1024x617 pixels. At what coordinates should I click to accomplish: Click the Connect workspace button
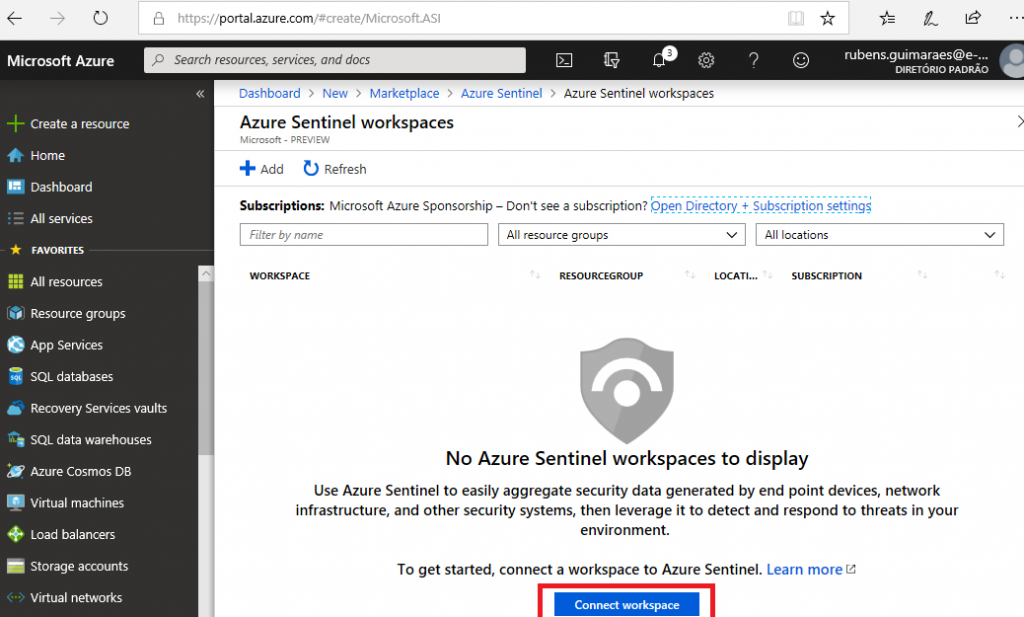pyautogui.click(x=627, y=605)
